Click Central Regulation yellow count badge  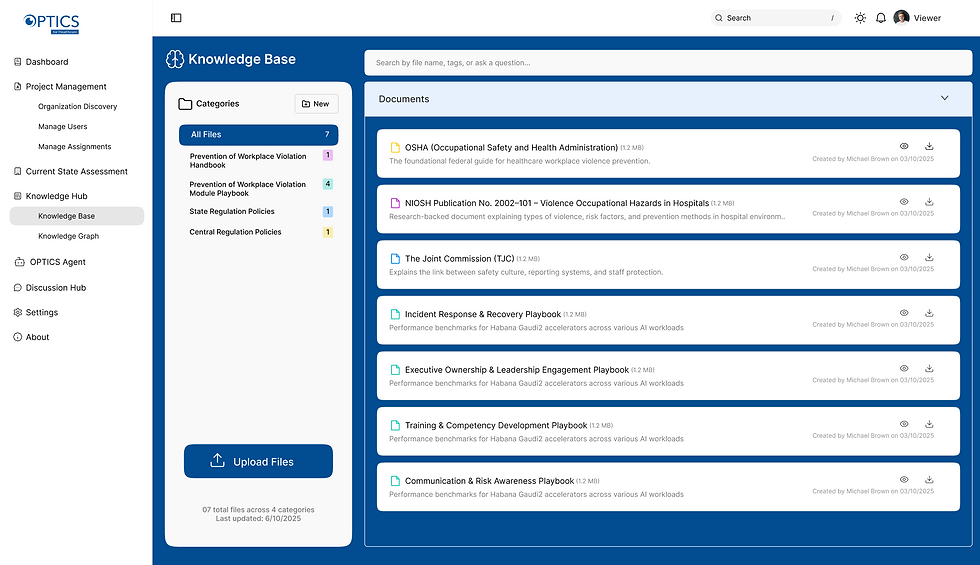328,232
